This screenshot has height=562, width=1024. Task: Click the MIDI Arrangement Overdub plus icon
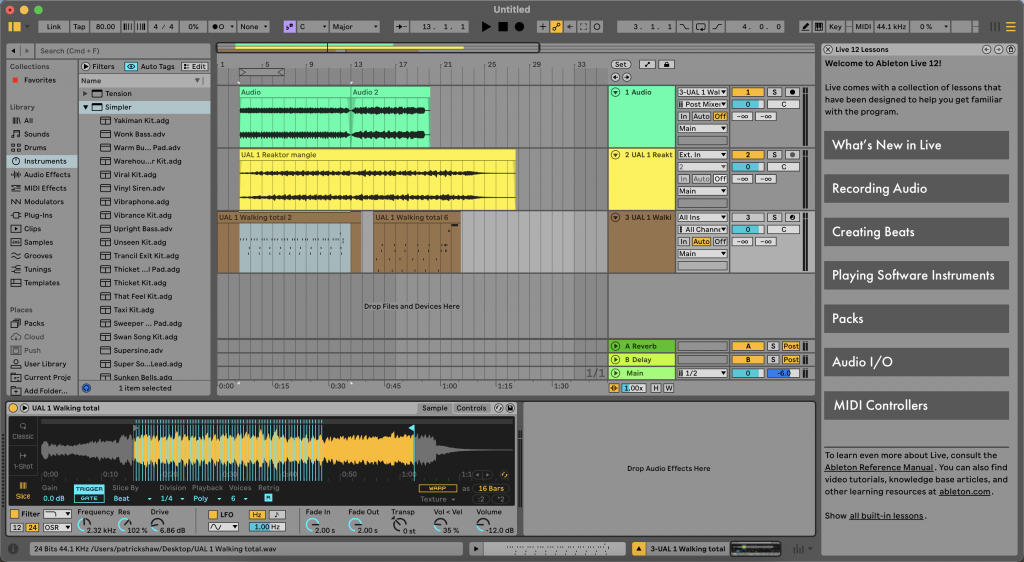click(x=543, y=27)
